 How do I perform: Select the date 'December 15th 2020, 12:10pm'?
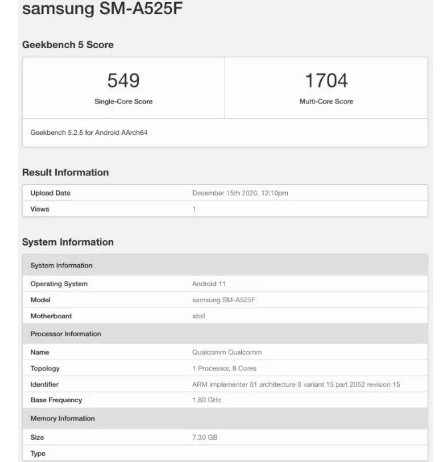tap(240, 193)
